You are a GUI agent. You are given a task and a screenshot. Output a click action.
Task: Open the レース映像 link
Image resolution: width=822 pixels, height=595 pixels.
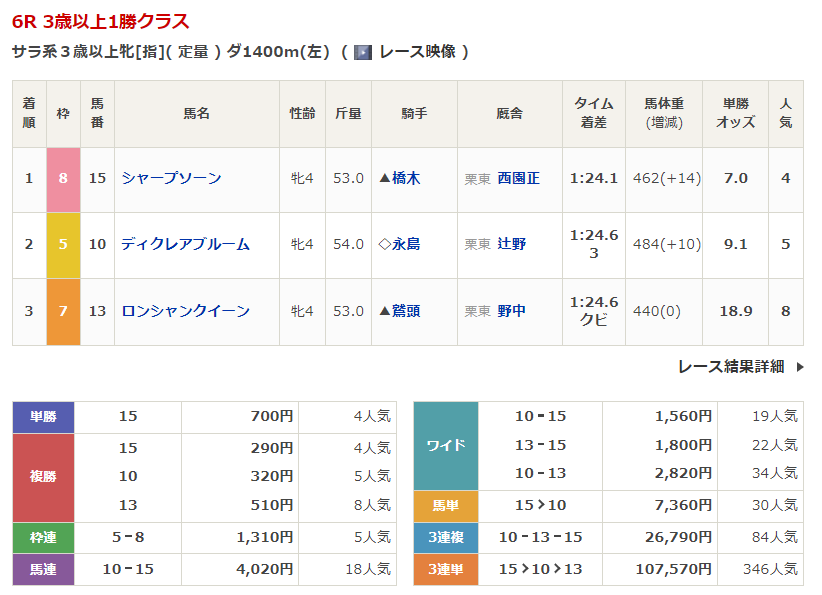(417, 52)
